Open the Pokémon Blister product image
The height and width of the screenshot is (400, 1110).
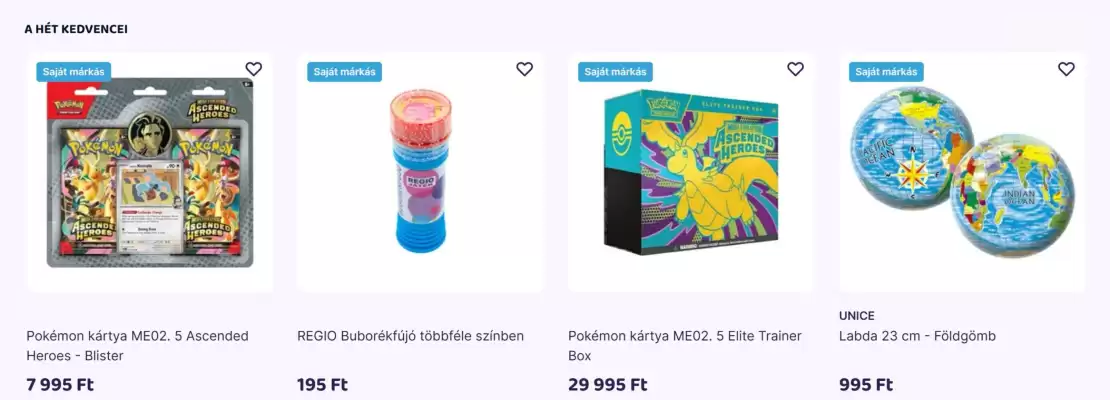pos(150,175)
